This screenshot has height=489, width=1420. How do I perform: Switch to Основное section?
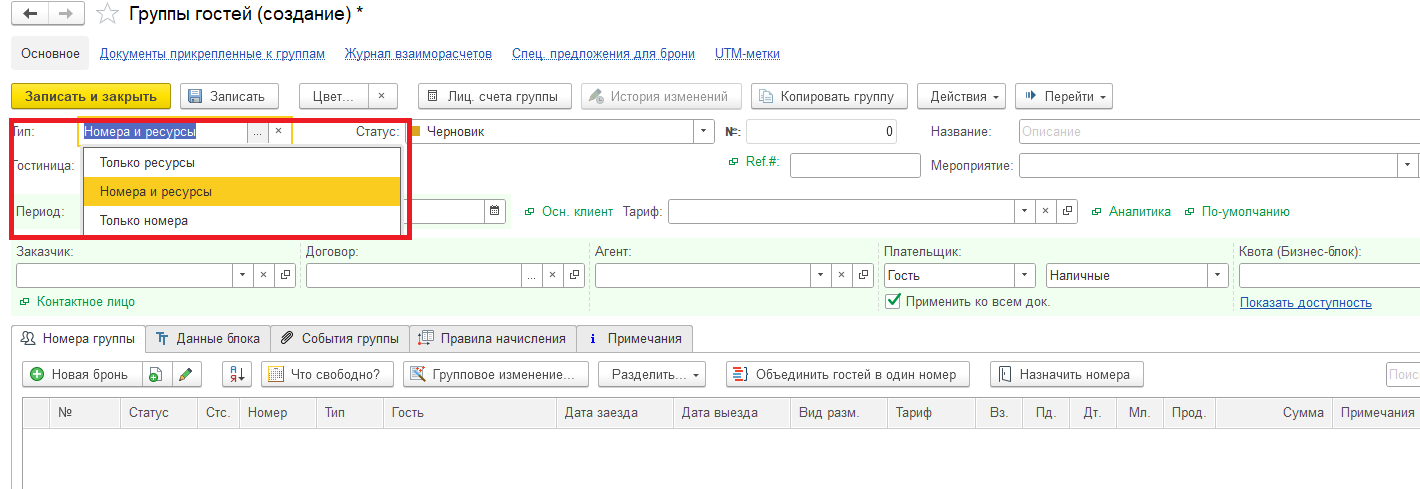pyautogui.click(x=50, y=53)
